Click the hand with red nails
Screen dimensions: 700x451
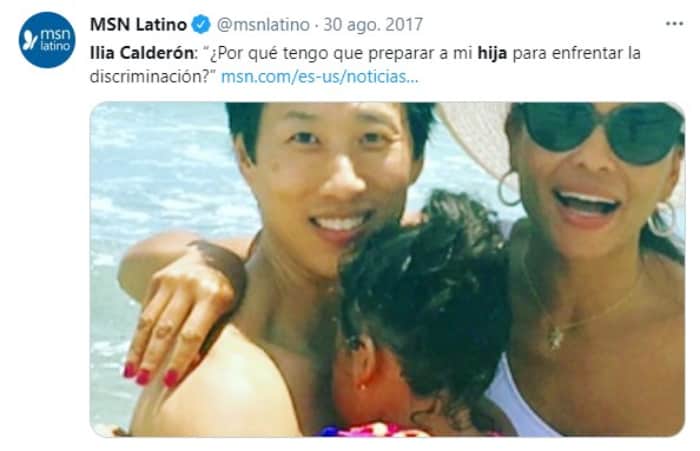tap(179, 322)
